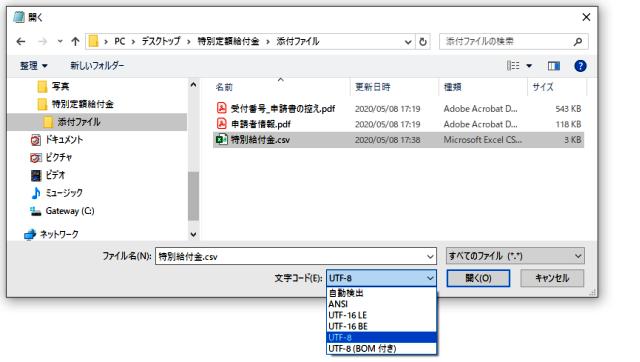The image size is (640, 362).
Task: Click the folder icon in address bar
Action: click(93, 41)
